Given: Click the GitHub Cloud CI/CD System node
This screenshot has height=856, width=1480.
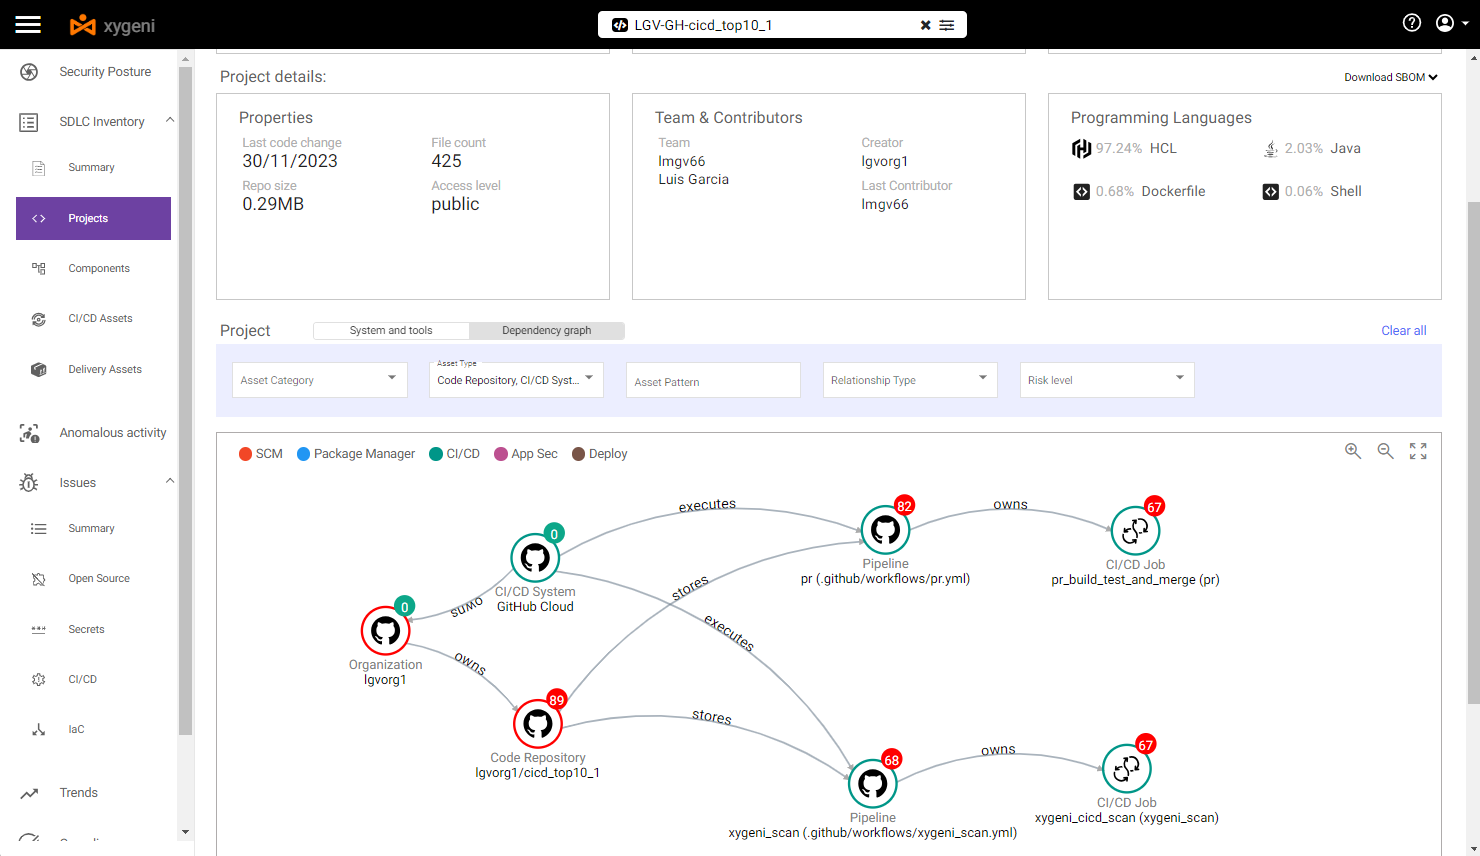Looking at the screenshot, I should [x=535, y=557].
